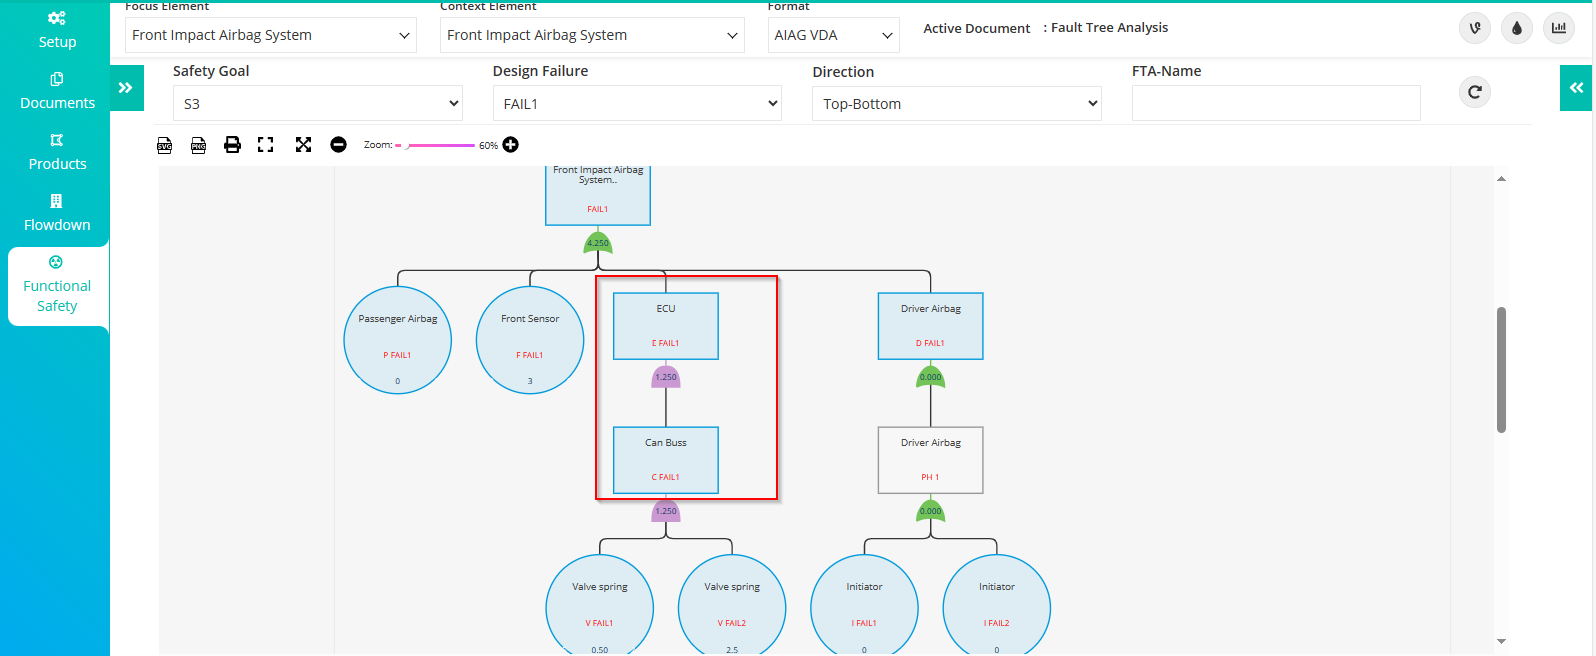The width and height of the screenshot is (1596, 656).
Task: Click the Vine-style round icon button
Action: point(1475,28)
